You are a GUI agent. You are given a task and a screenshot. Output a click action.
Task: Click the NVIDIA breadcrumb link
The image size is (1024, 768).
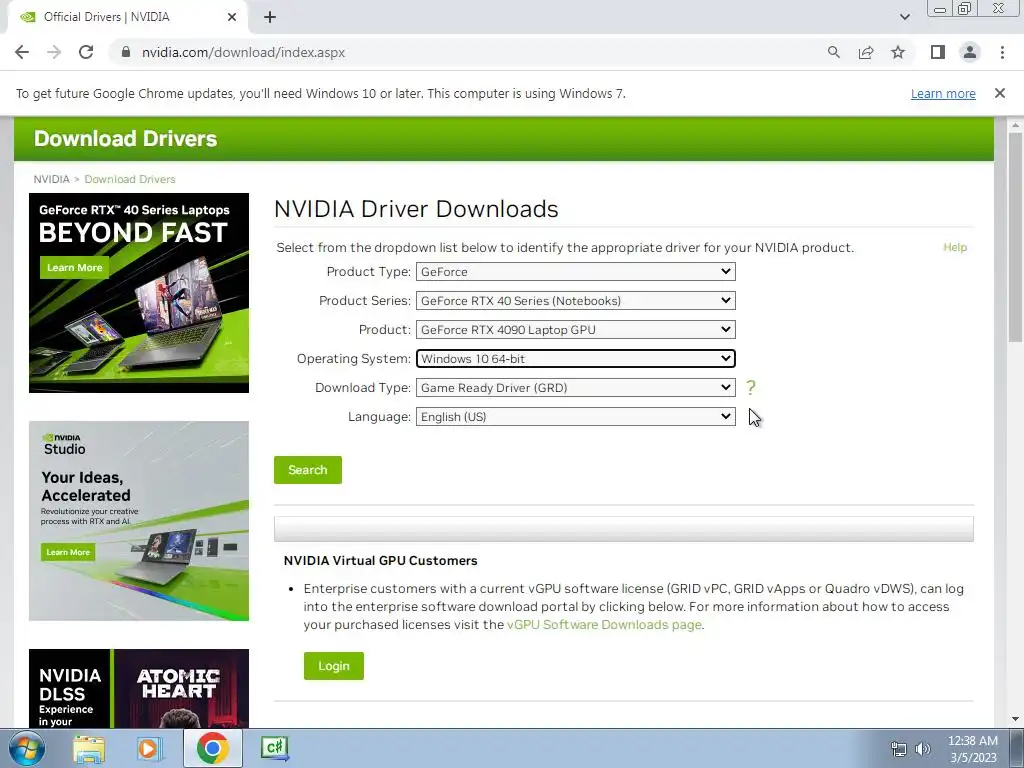pyautogui.click(x=52, y=179)
